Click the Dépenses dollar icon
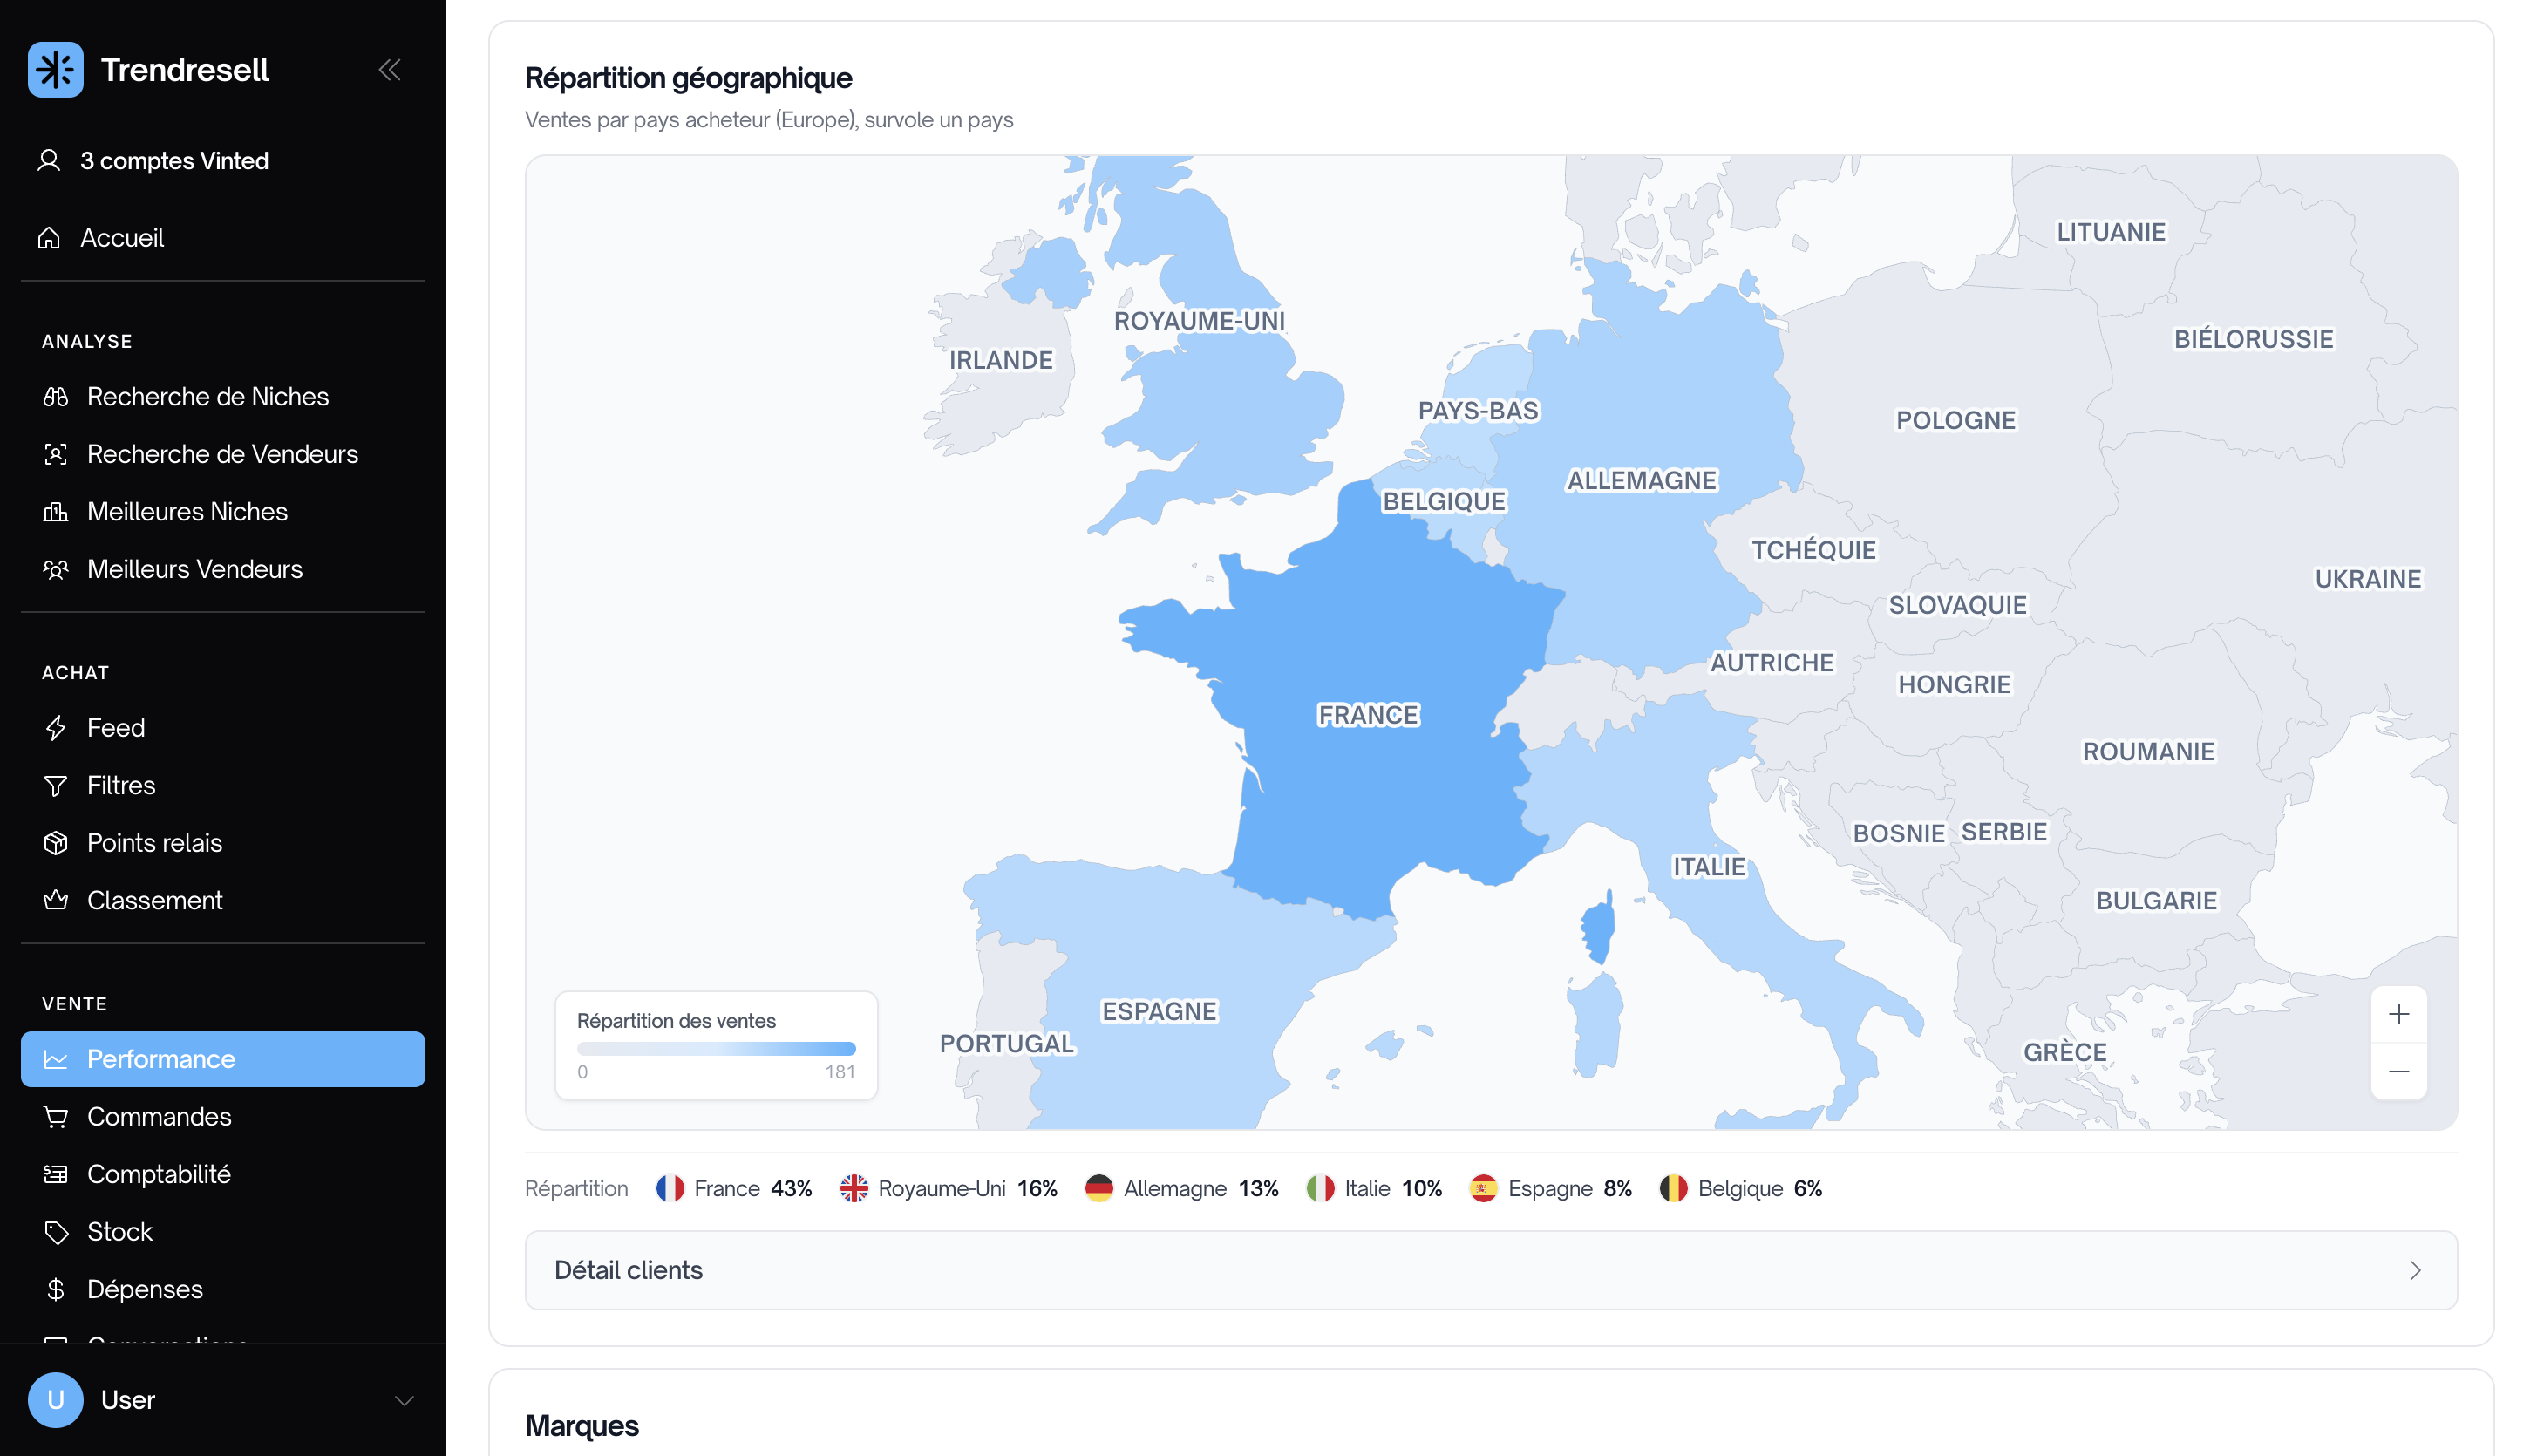2537x1456 pixels. 56,1289
